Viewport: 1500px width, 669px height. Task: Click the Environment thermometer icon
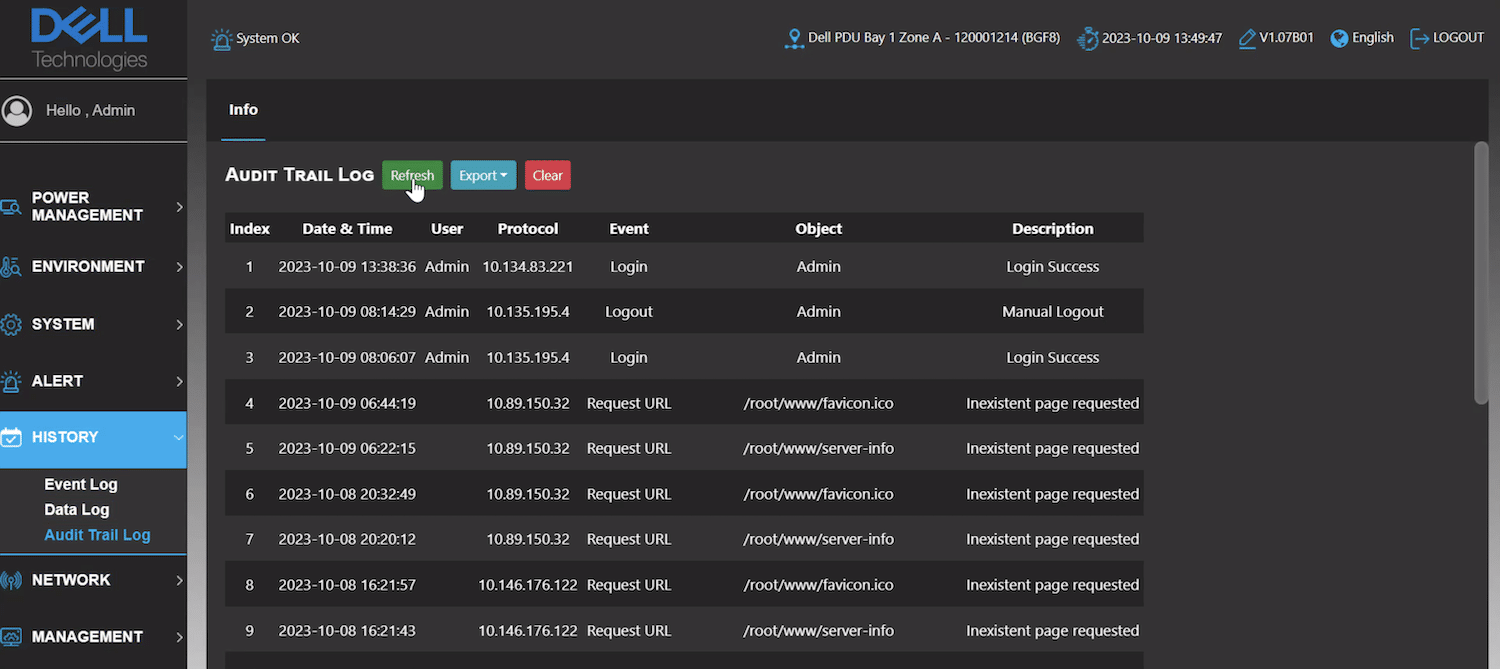[x=11, y=267]
